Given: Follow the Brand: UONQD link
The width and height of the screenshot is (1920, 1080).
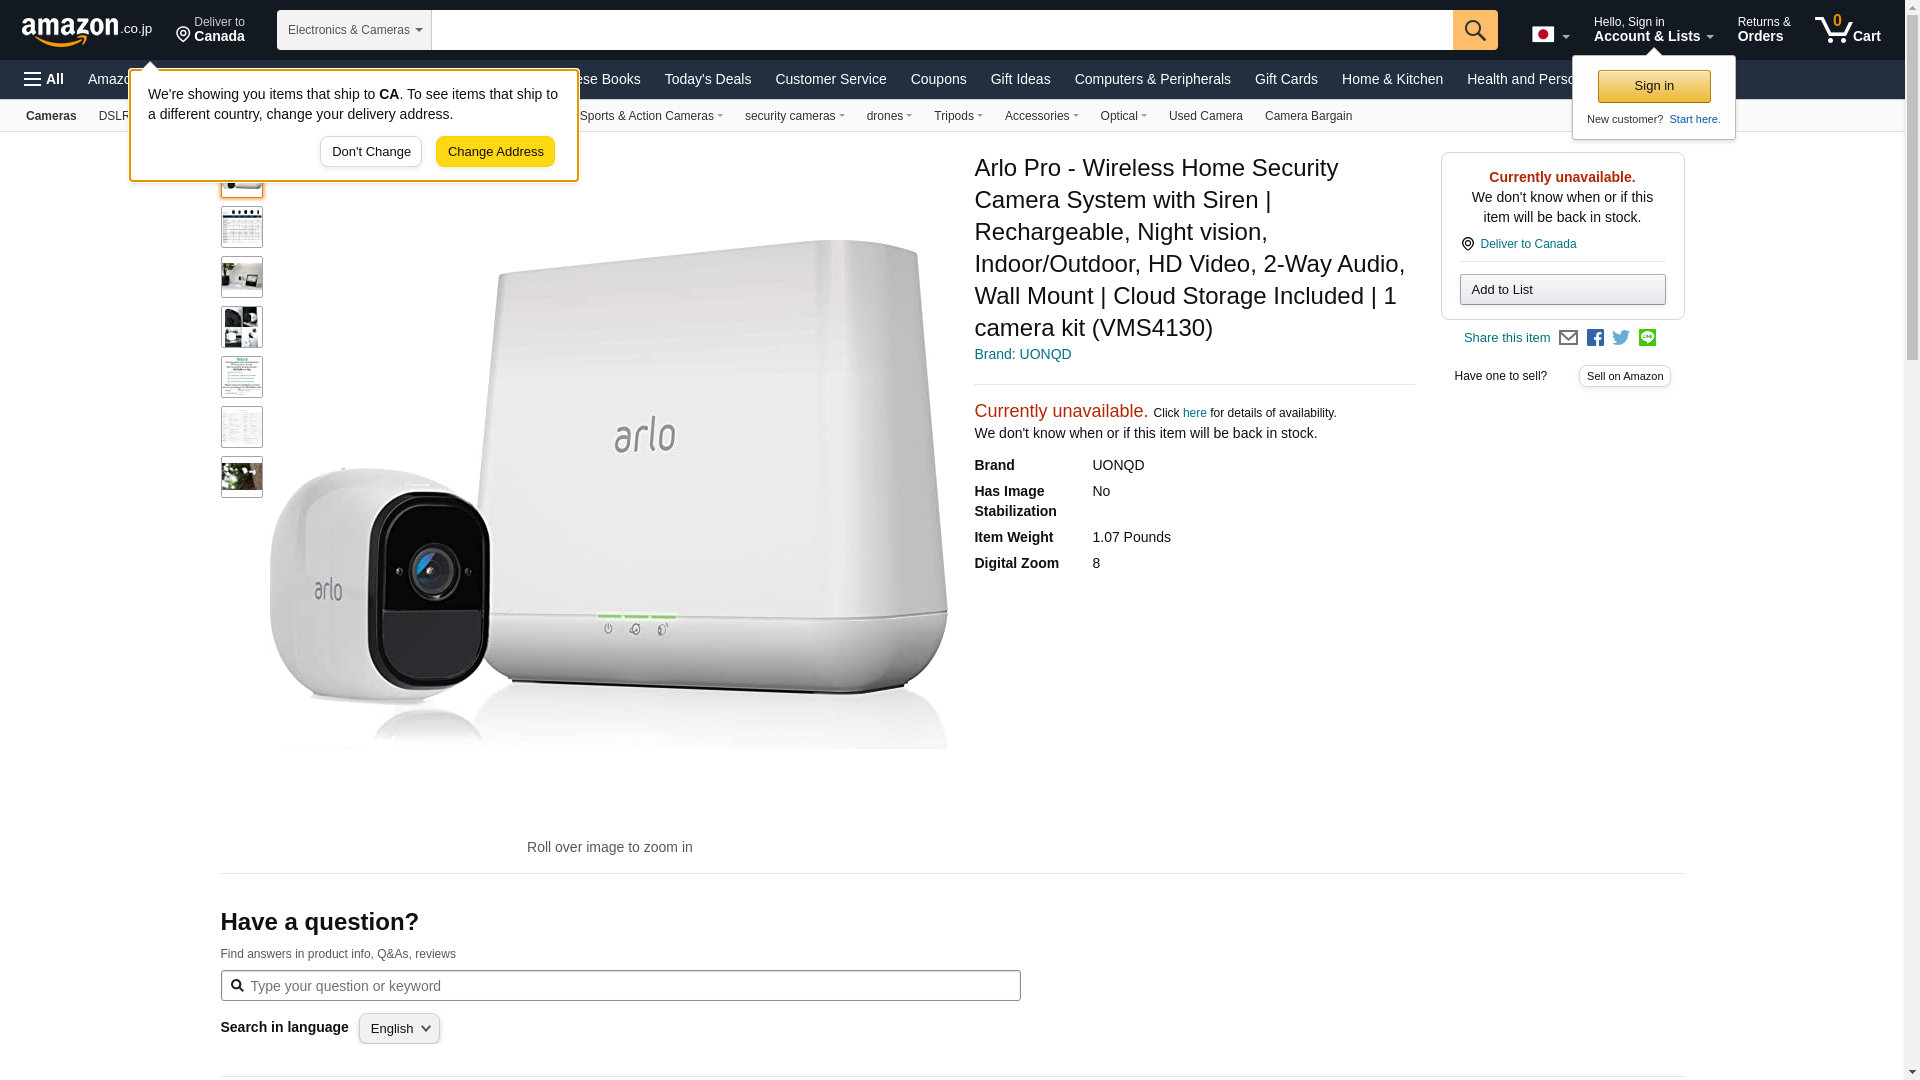Looking at the screenshot, I should (x=1022, y=354).
